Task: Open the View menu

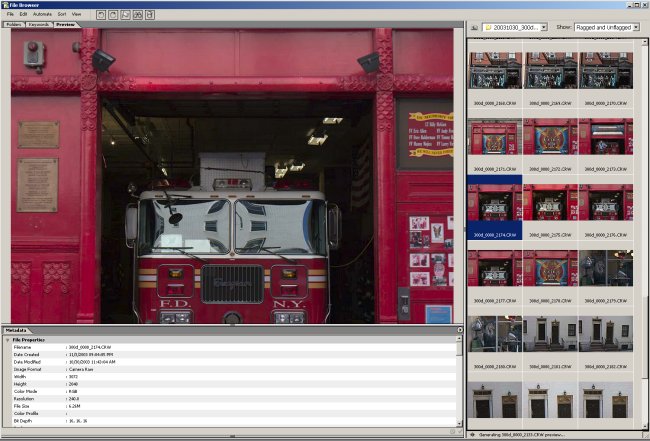Action: pos(77,14)
